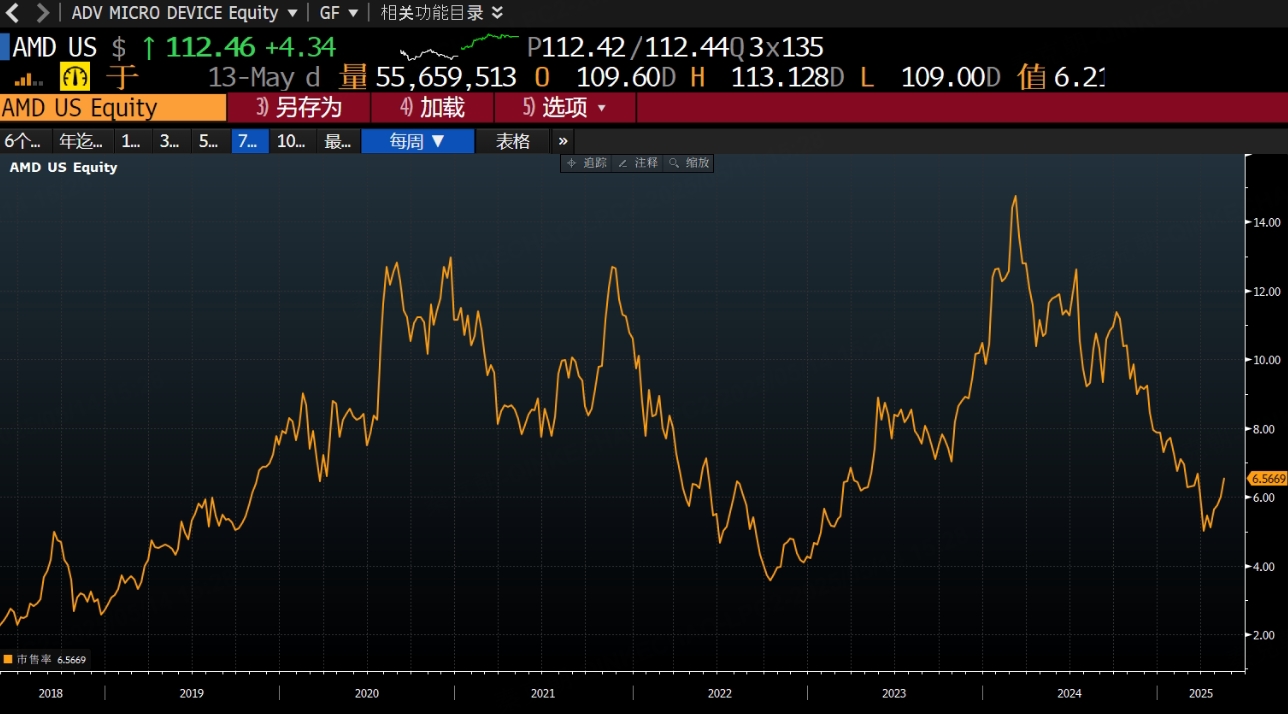
Task: Click the » more options arrow
Action: [563, 141]
